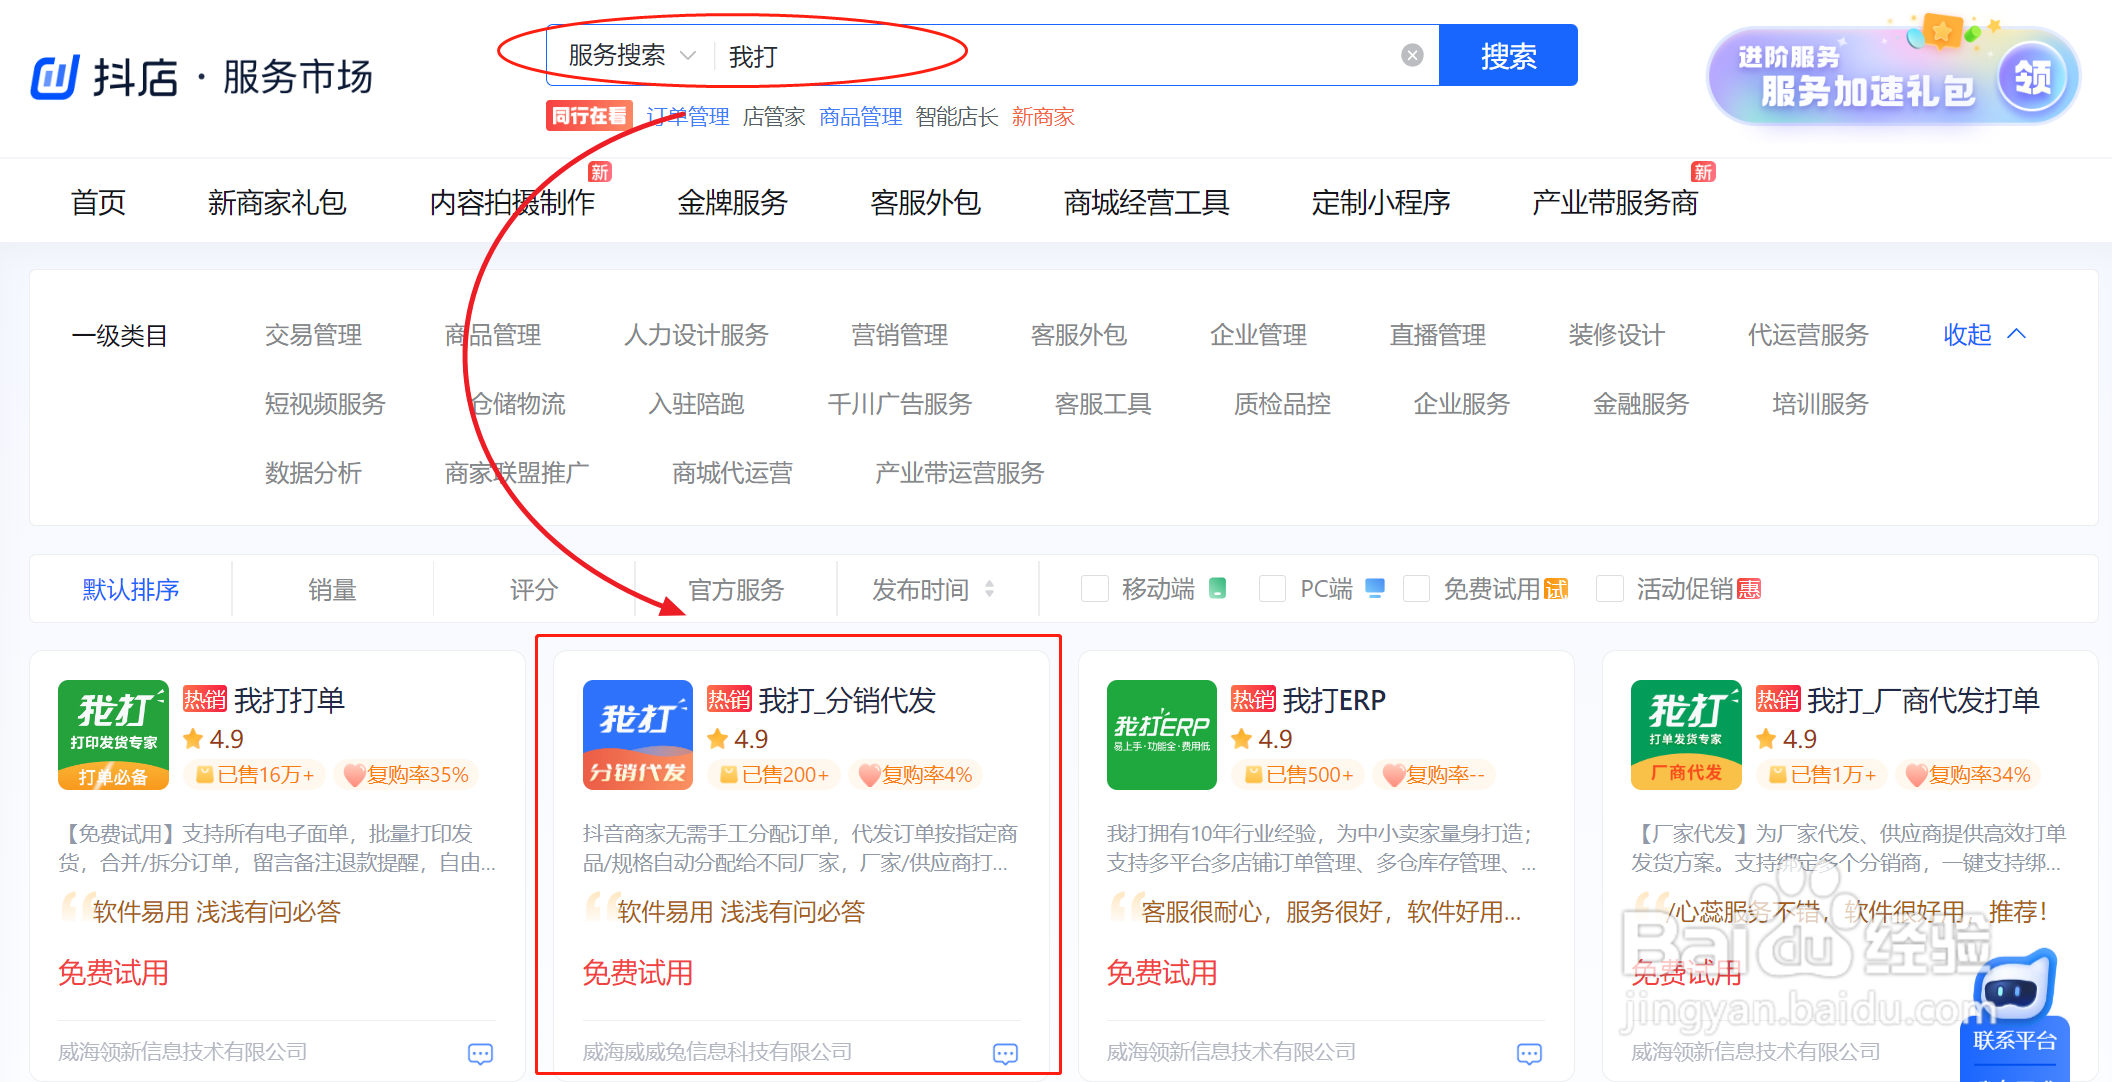This screenshot has height=1082, width=2112.
Task: Open the 客服外包 nav tab
Action: [x=925, y=203]
